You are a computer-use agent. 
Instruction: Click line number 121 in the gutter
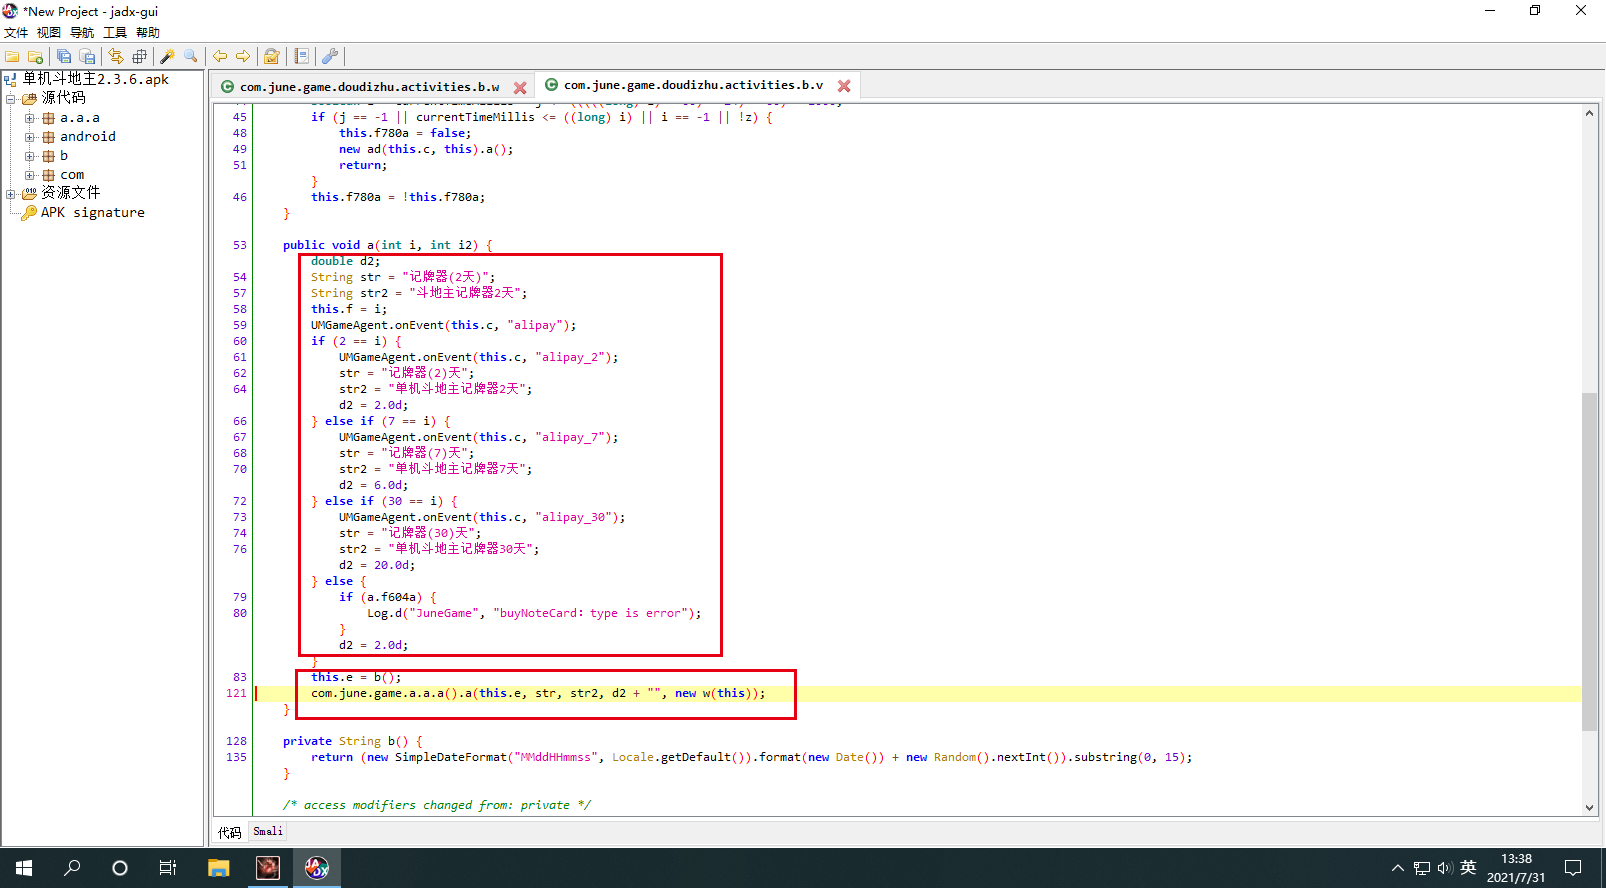coord(236,693)
